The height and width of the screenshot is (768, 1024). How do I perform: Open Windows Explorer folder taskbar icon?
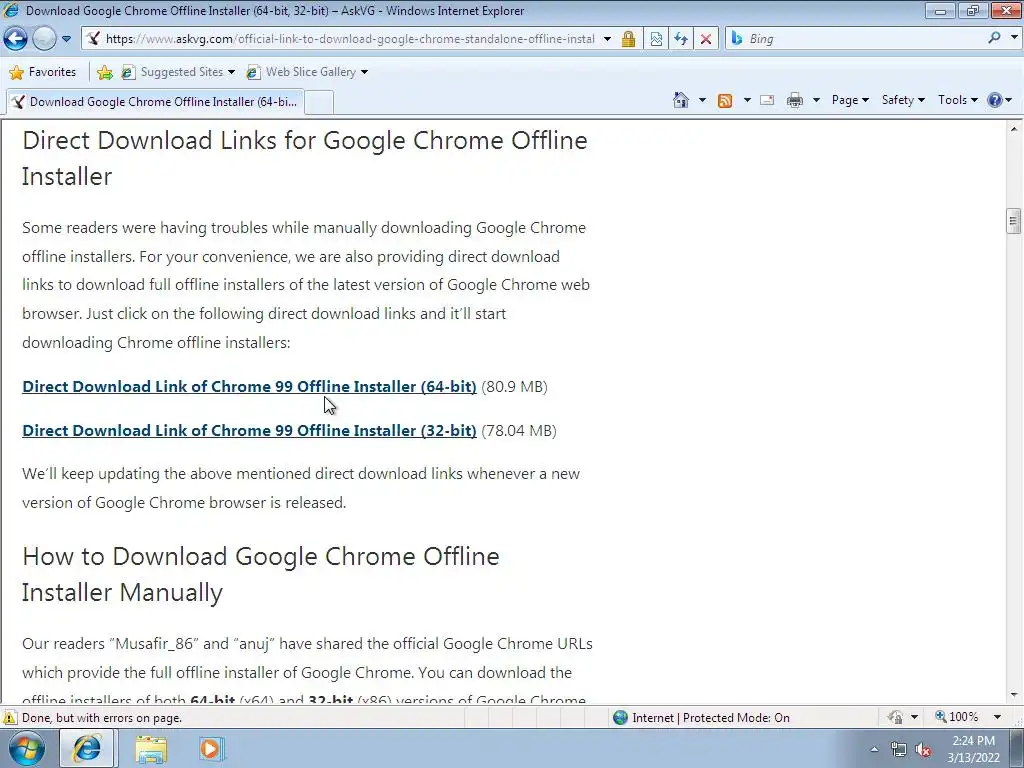(151, 749)
